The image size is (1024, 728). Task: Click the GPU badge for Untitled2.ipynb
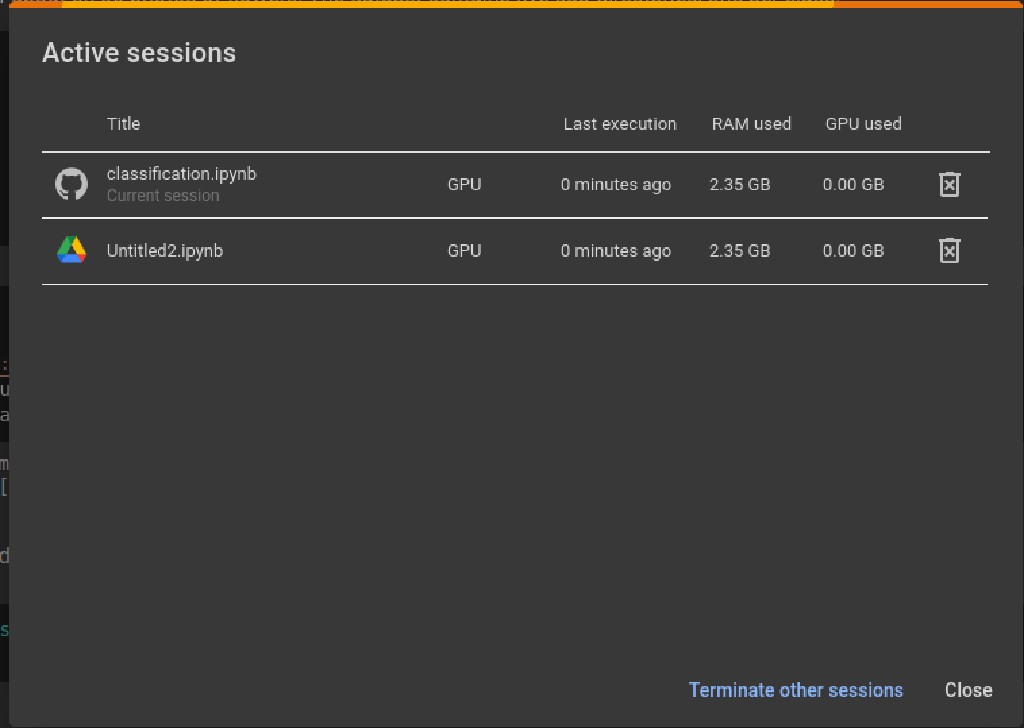click(464, 250)
